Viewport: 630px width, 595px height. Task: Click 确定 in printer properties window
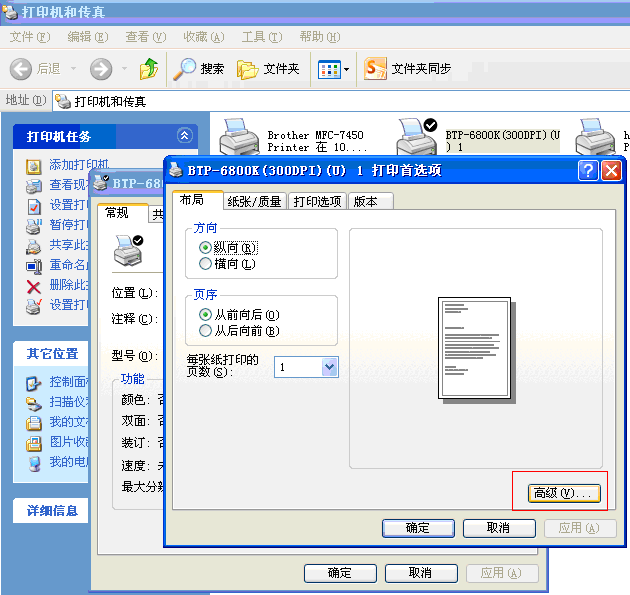[x=340, y=573]
